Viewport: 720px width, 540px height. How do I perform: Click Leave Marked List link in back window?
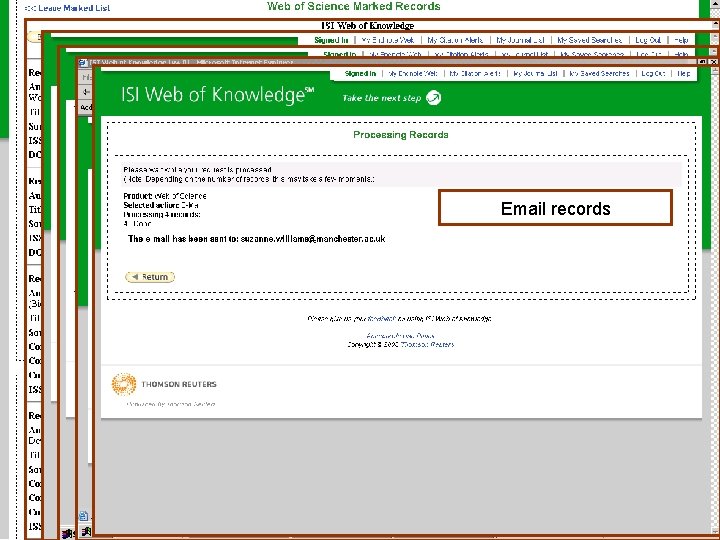68,8
